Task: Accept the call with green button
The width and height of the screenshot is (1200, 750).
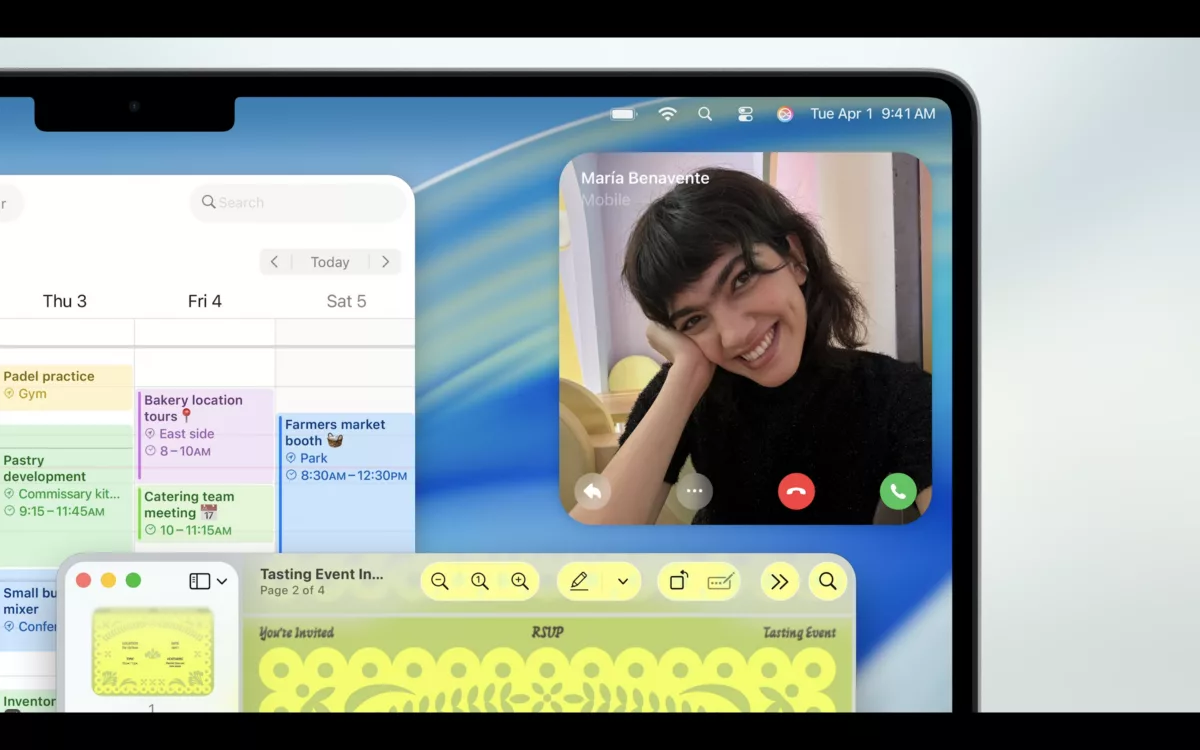Action: point(898,491)
